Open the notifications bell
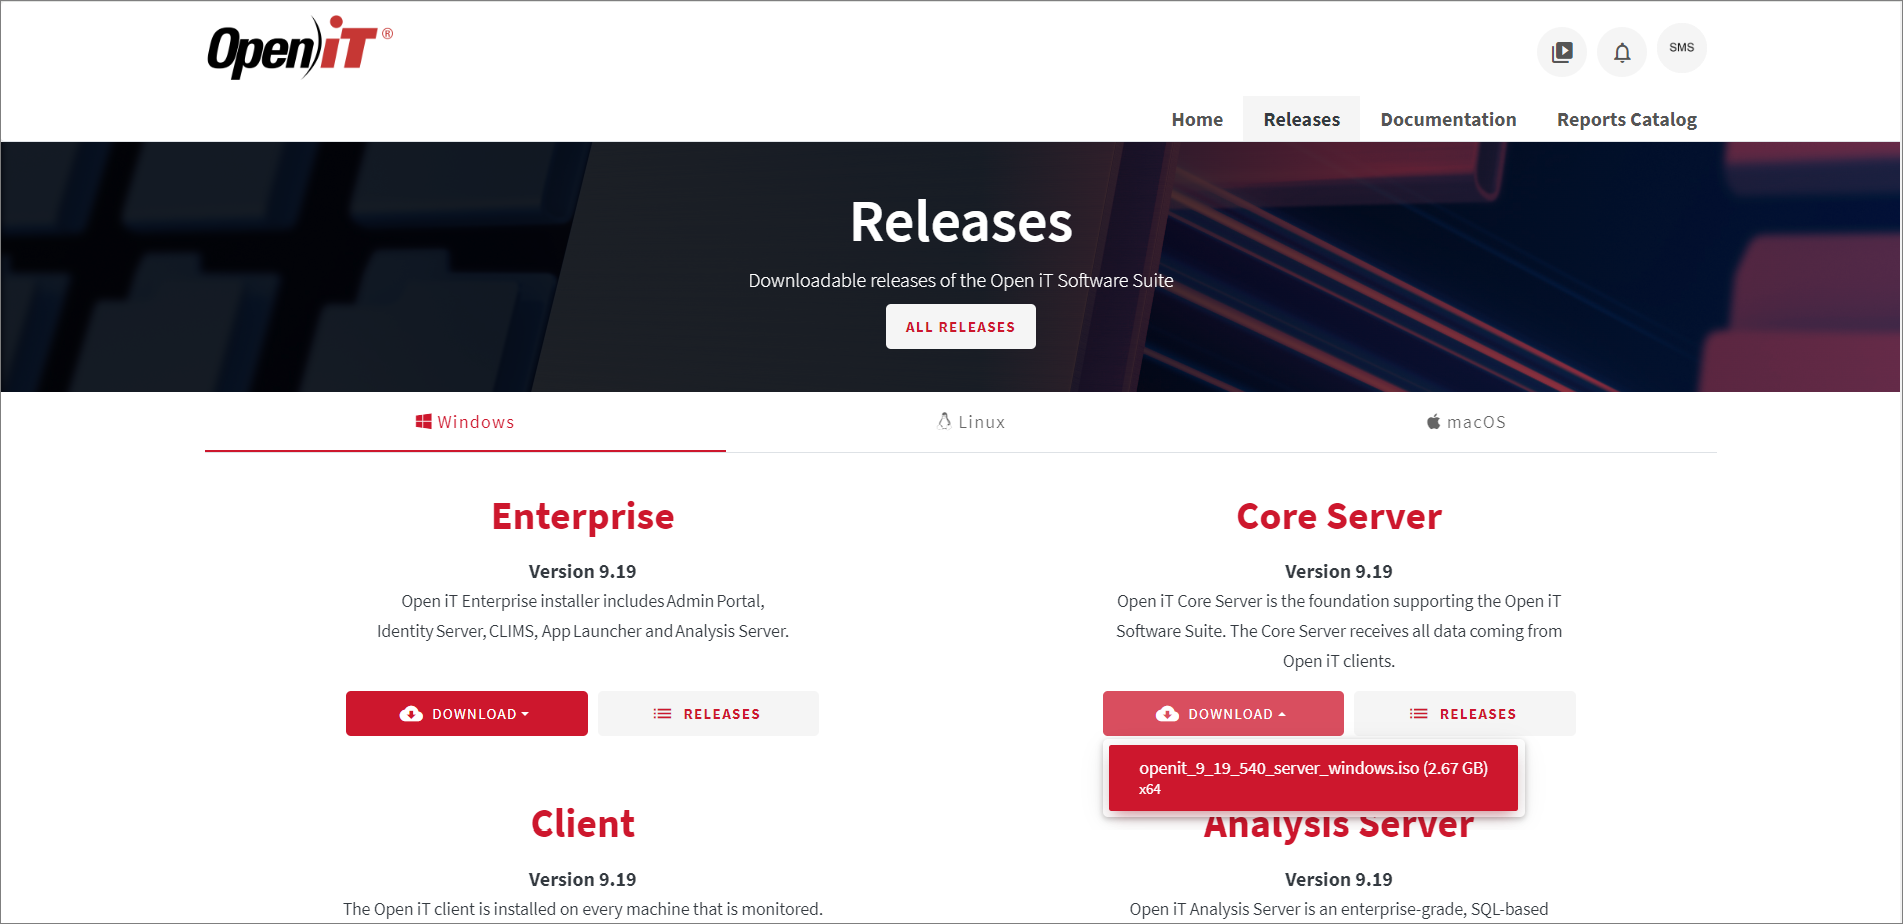1903x924 pixels. click(x=1622, y=52)
